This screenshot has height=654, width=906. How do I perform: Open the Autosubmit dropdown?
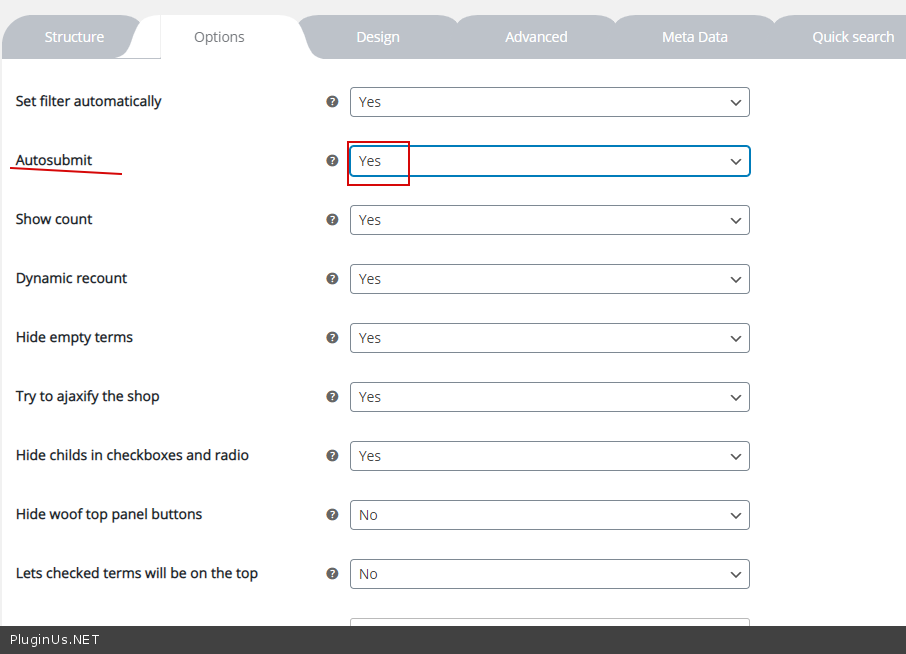tap(549, 161)
